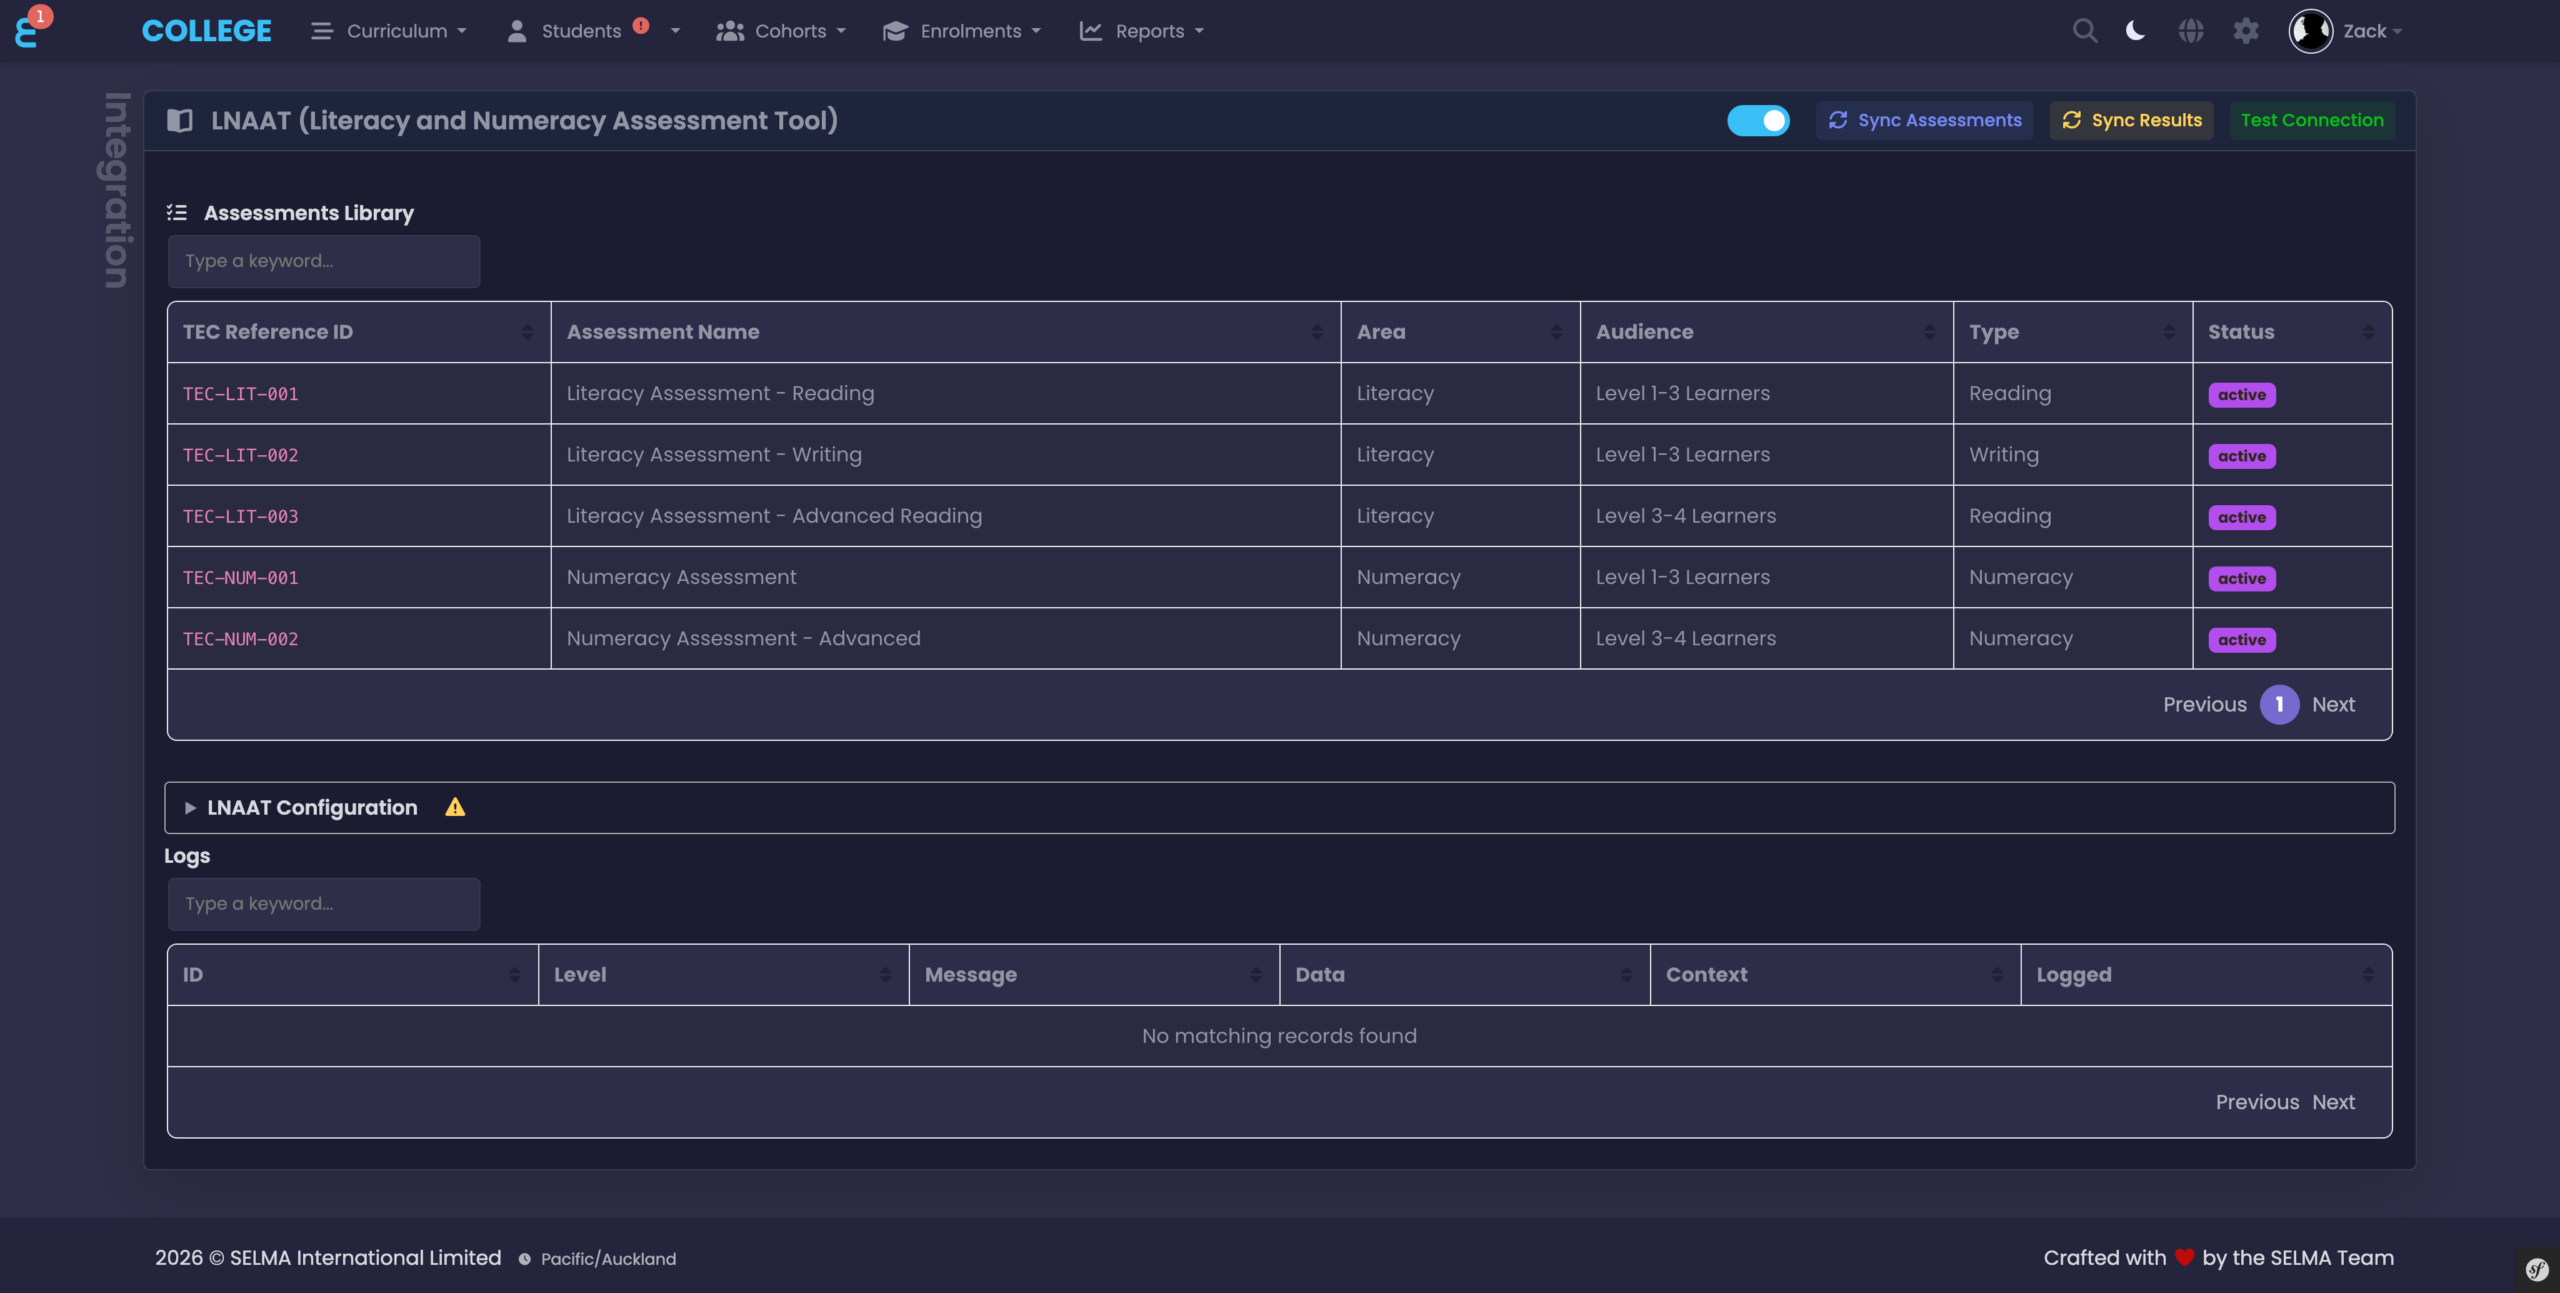Disable the LNAAT integration toggle
This screenshot has width=2560, height=1293.
[1758, 120]
